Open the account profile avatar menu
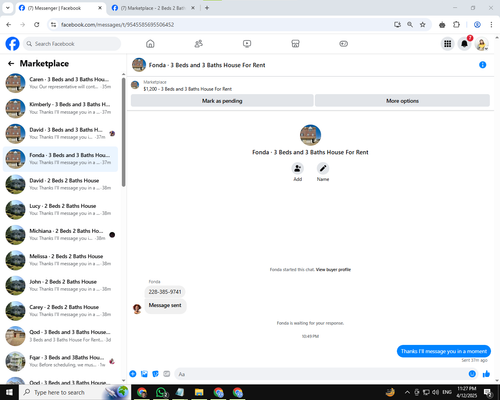Viewport: 500px width, 400px height. [x=482, y=44]
